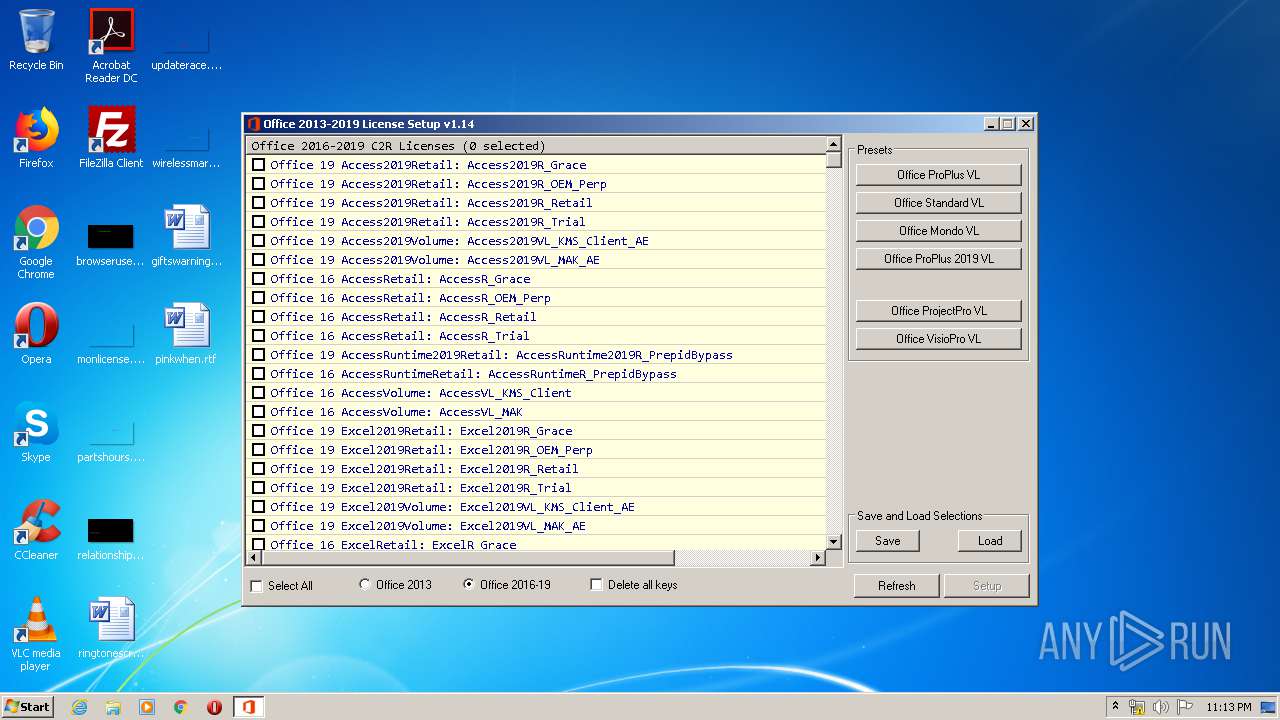Check Excel2019R_Retail license checkbox

[x=258, y=469]
